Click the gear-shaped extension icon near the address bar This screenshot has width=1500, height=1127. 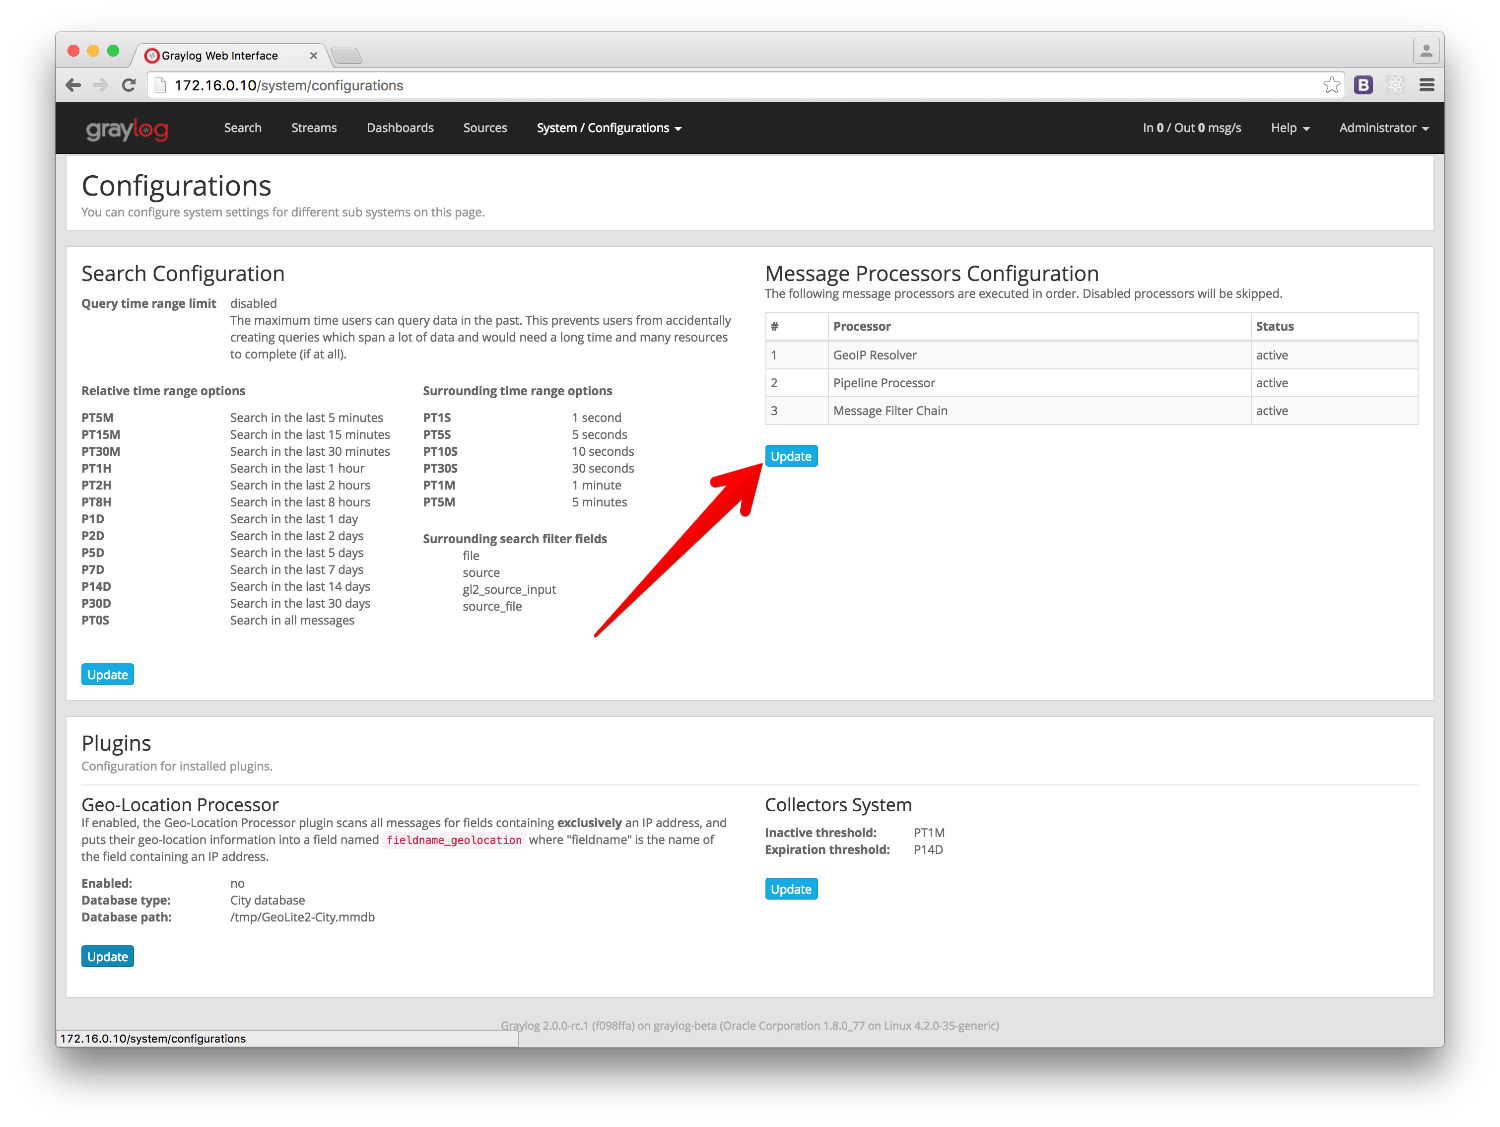pos(1395,85)
